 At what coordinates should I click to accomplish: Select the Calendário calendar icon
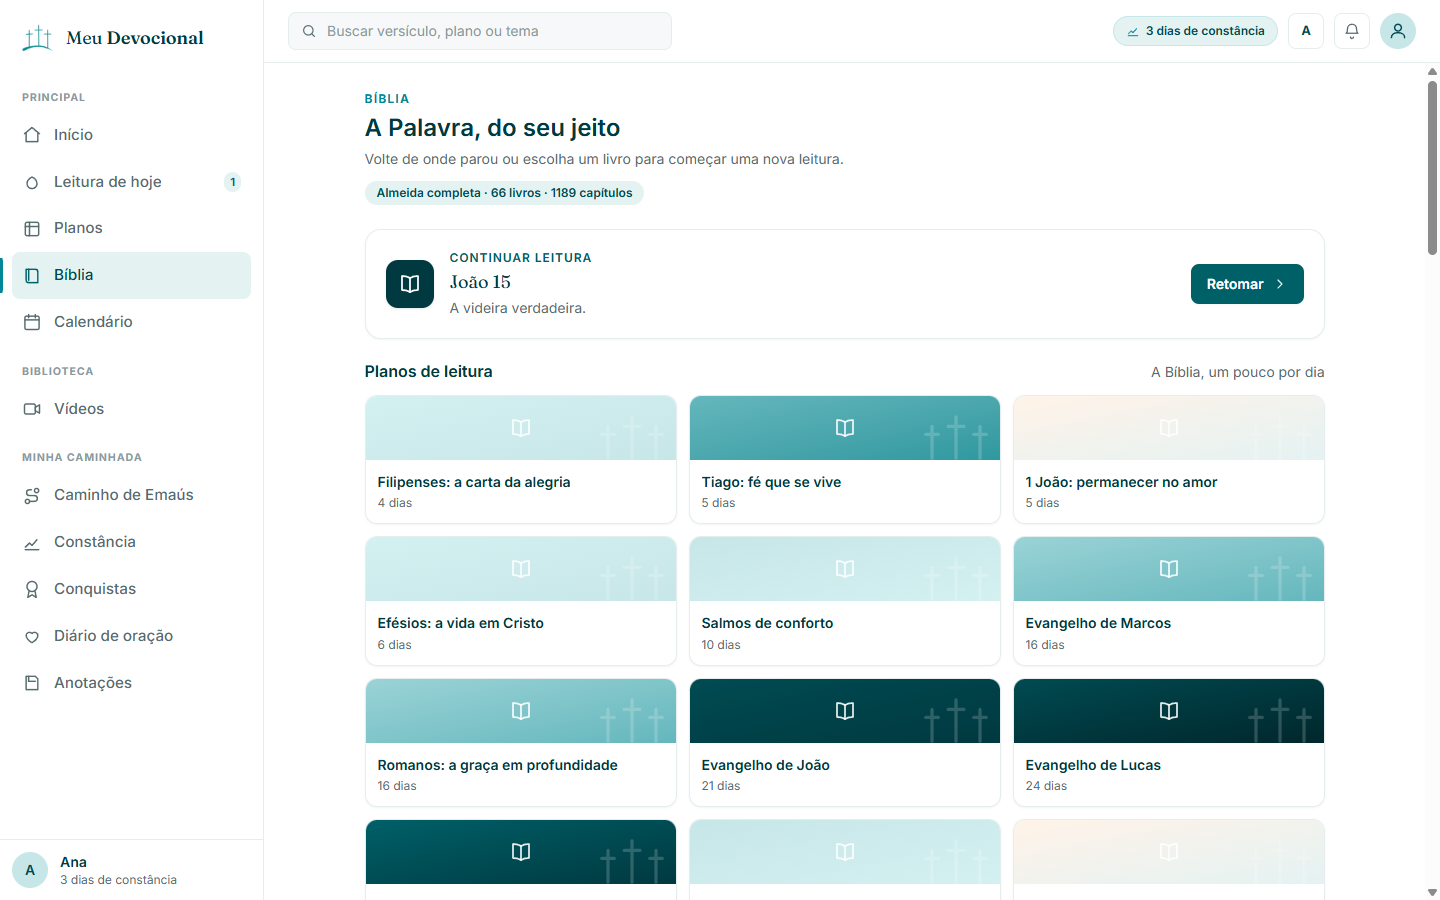pyautogui.click(x=32, y=322)
